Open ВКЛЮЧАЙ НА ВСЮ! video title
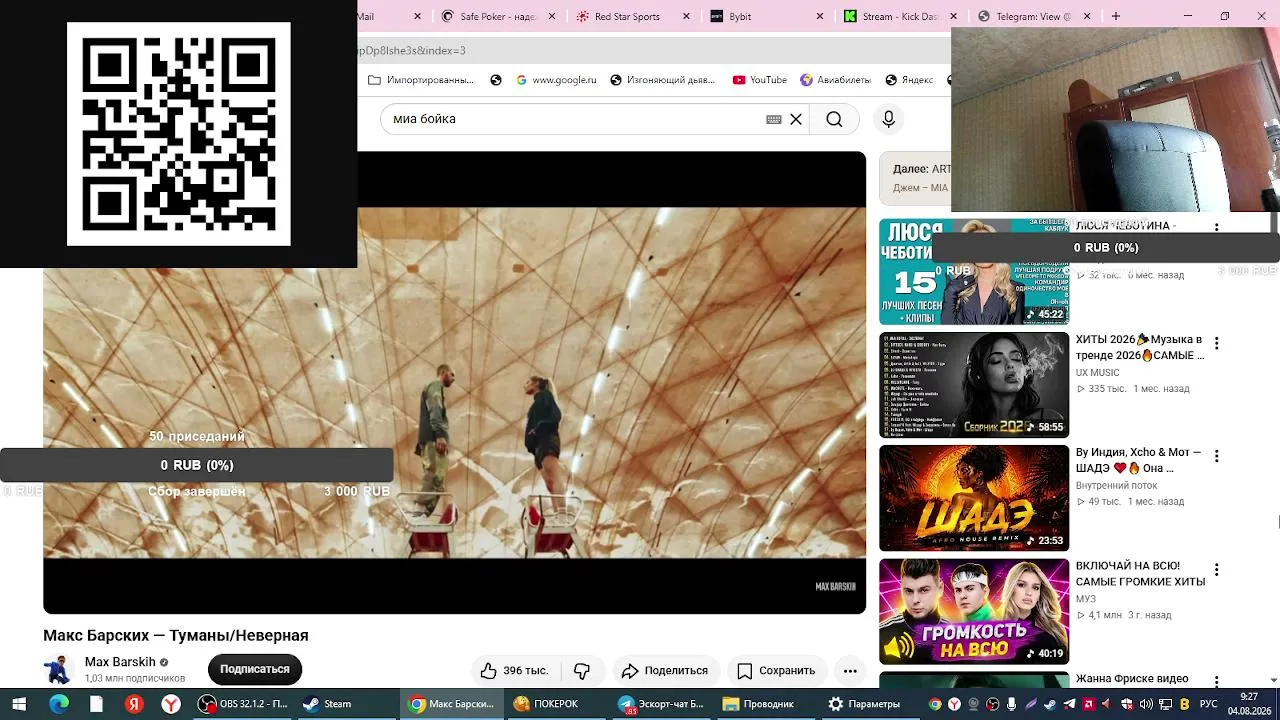This screenshot has height=720, width=1280. [1139, 574]
